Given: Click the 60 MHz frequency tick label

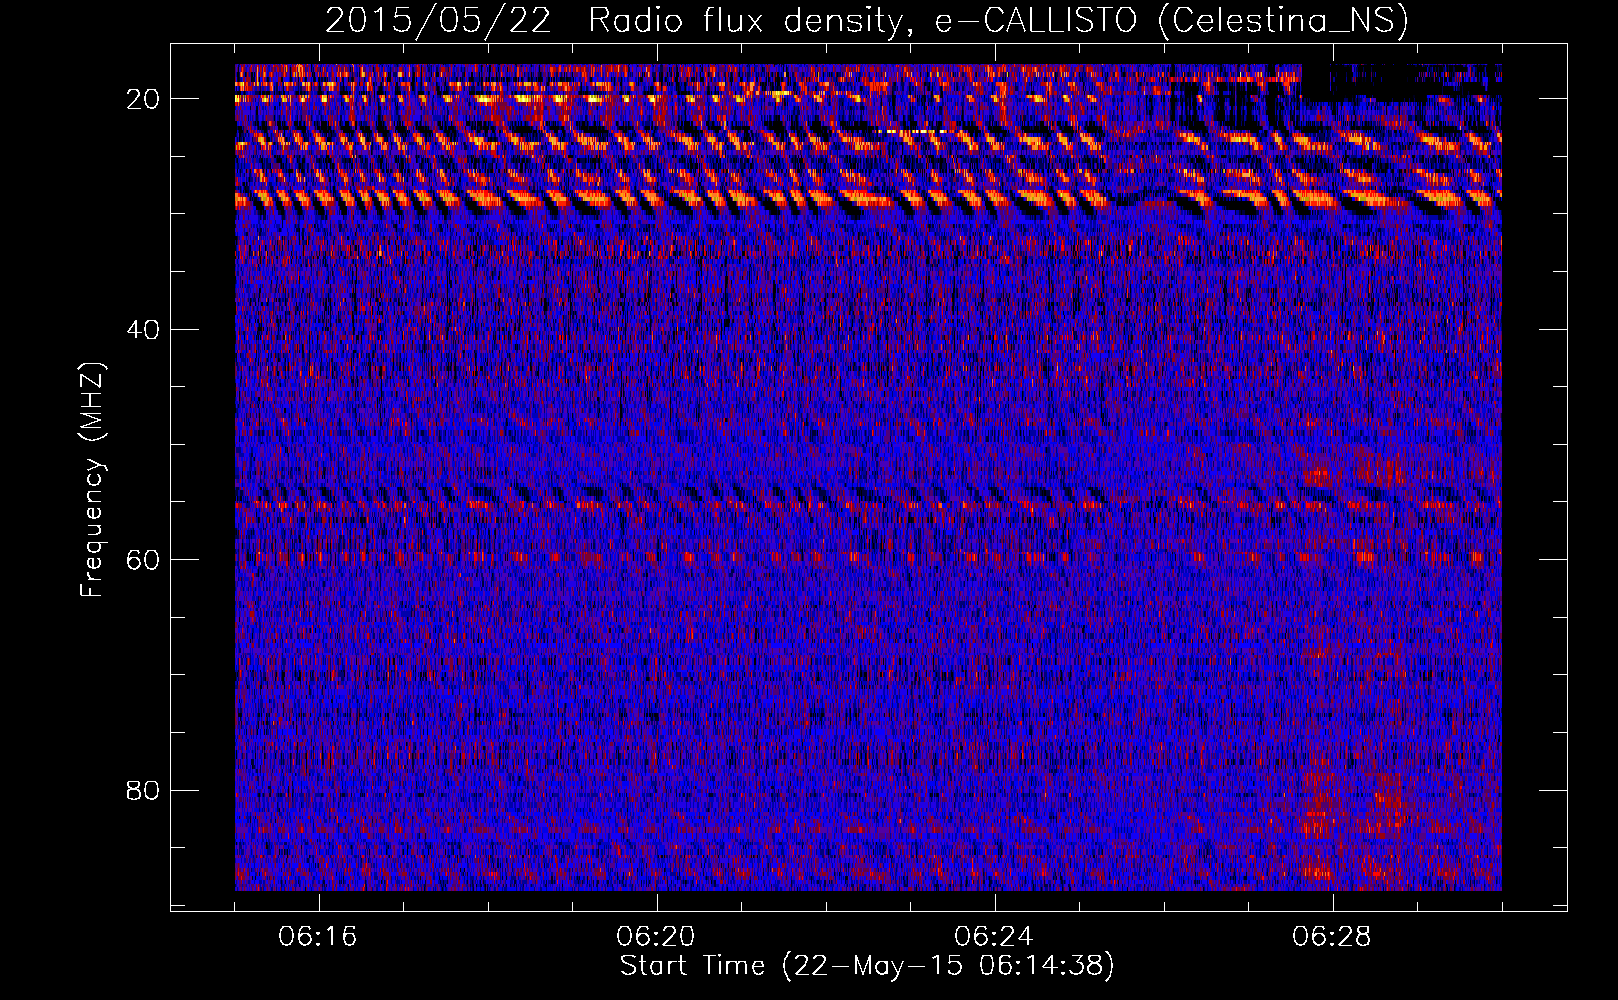Looking at the screenshot, I should coord(144,560).
